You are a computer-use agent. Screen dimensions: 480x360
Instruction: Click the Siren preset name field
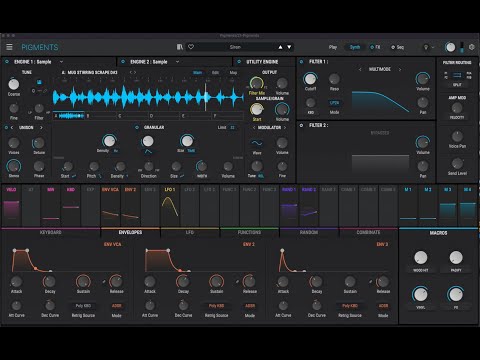pos(235,47)
